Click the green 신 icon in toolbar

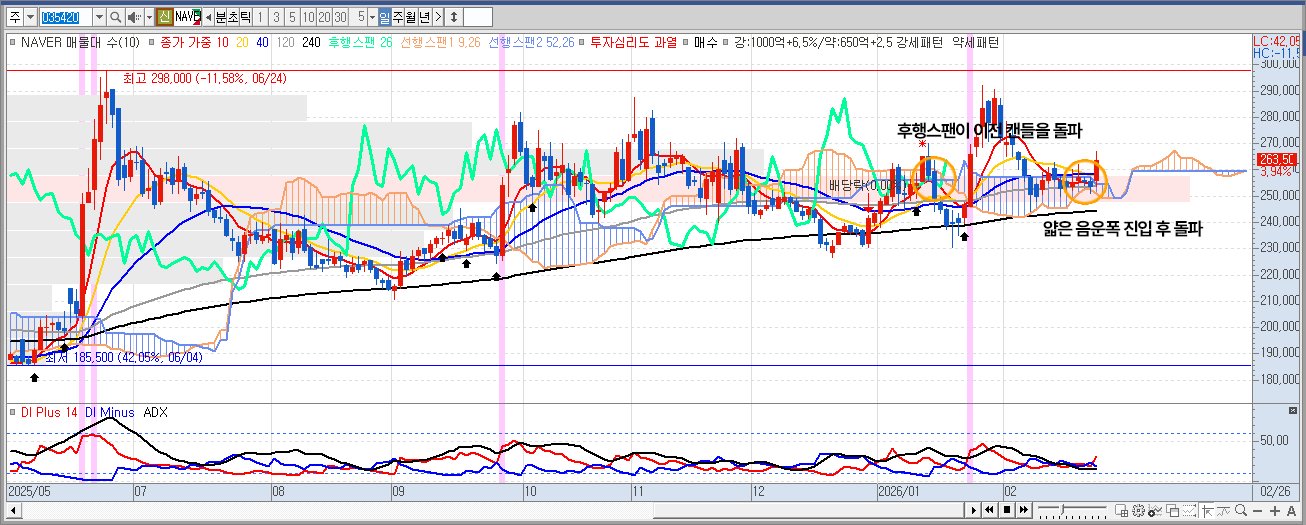164,17
